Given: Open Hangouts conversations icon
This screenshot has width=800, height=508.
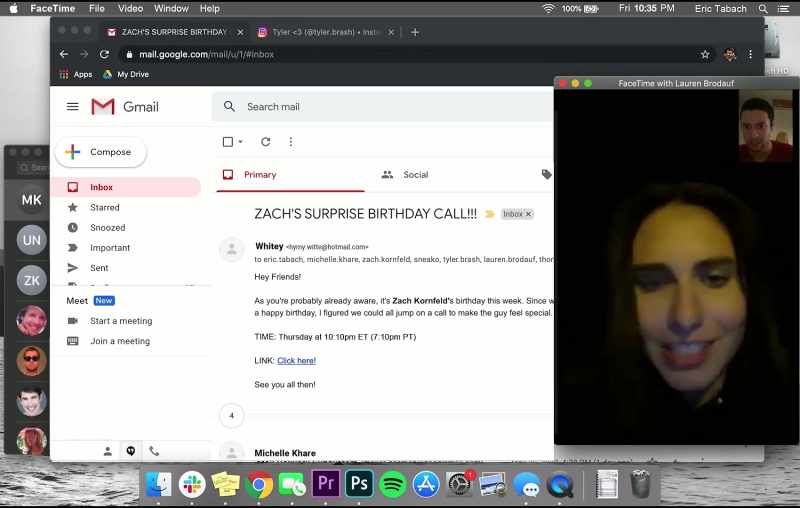Looking at the screenshot, I should pos(131,451).
